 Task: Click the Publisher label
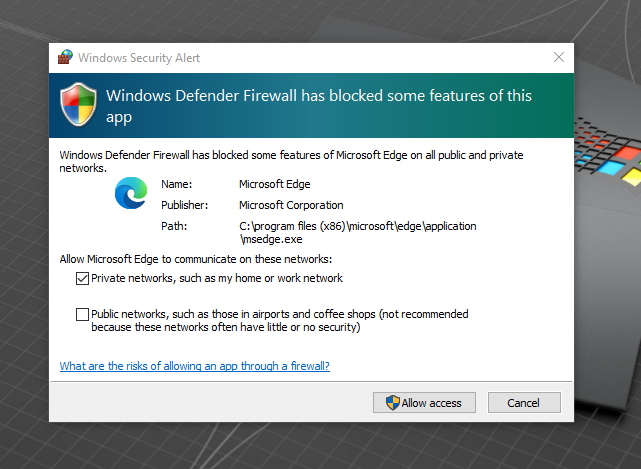(184, 205)
